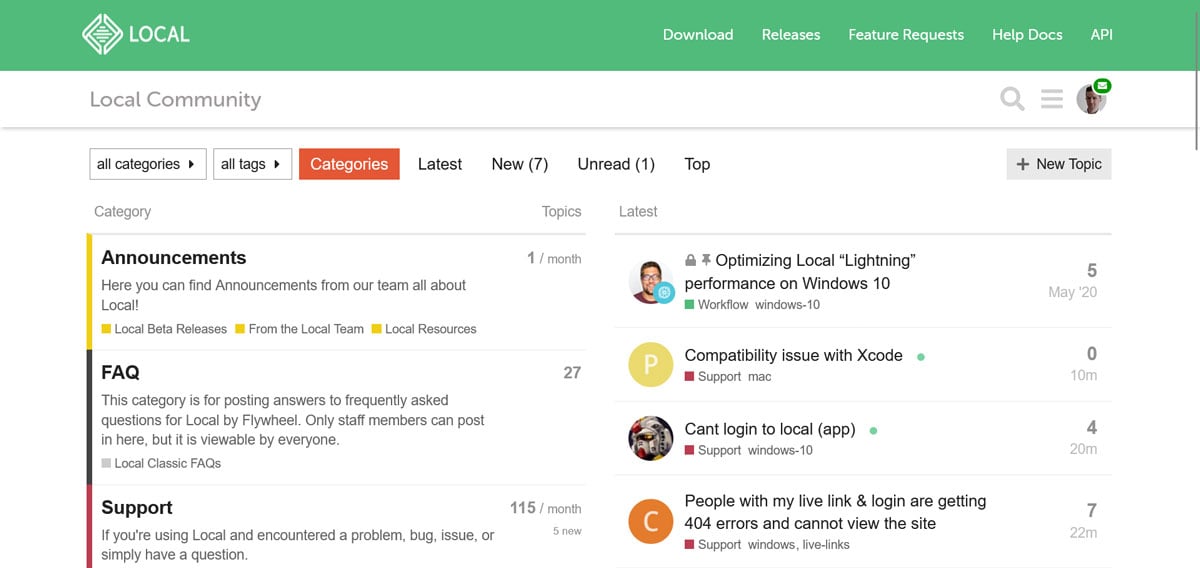
Task: Expand the all categories dropdown
Action: 146,164
